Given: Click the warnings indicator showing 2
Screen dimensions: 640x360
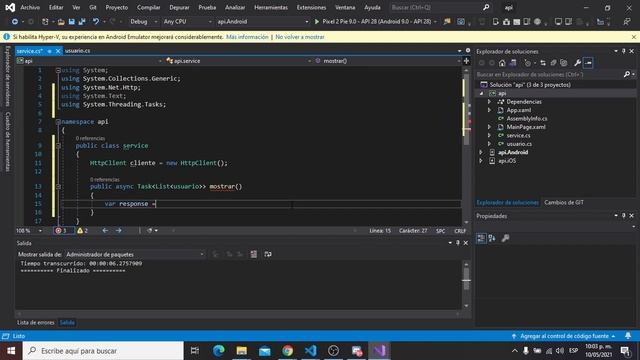Looking at the screenshot, I should tap(82, 231).
